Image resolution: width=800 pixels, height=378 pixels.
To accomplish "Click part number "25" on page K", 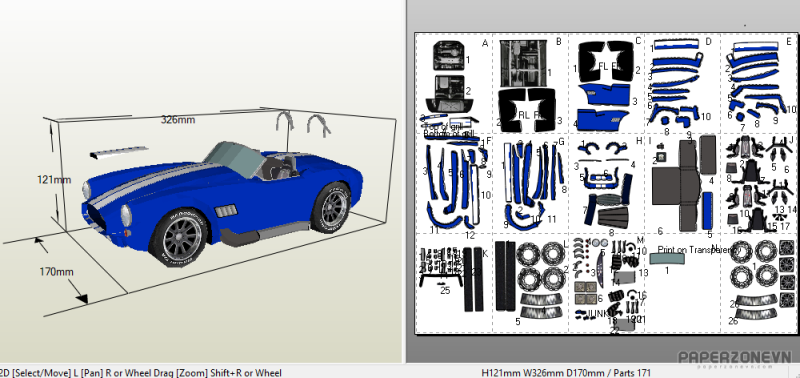I will (x=445, y=290).
